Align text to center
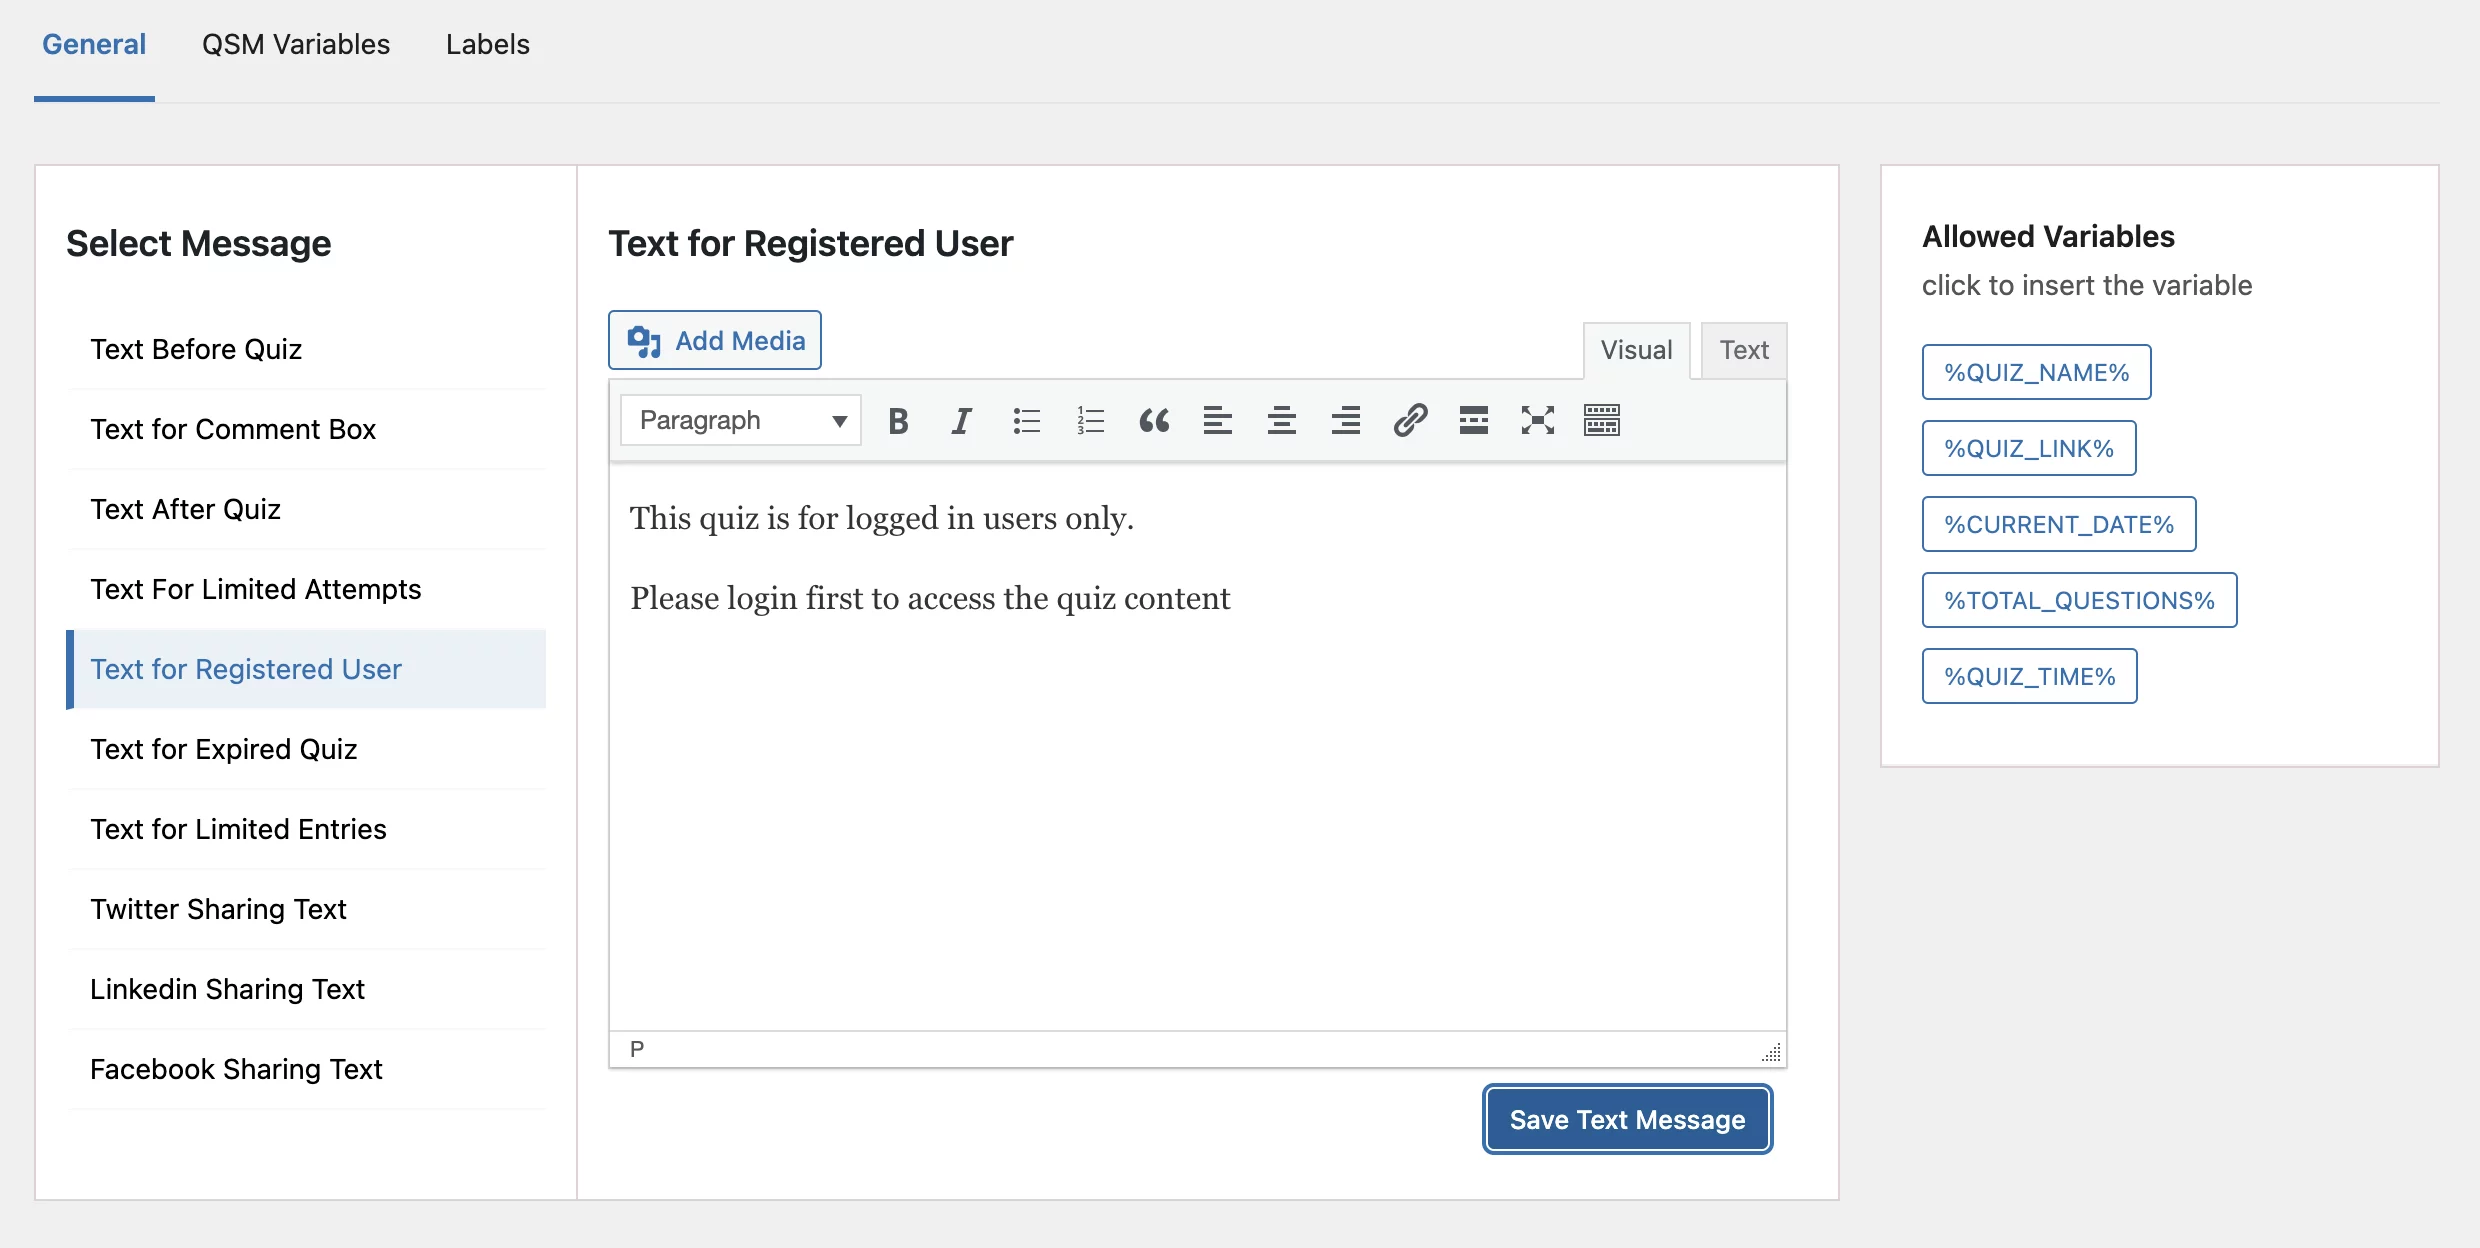Viewport: 2480px width, 1248px height. 1282,421
